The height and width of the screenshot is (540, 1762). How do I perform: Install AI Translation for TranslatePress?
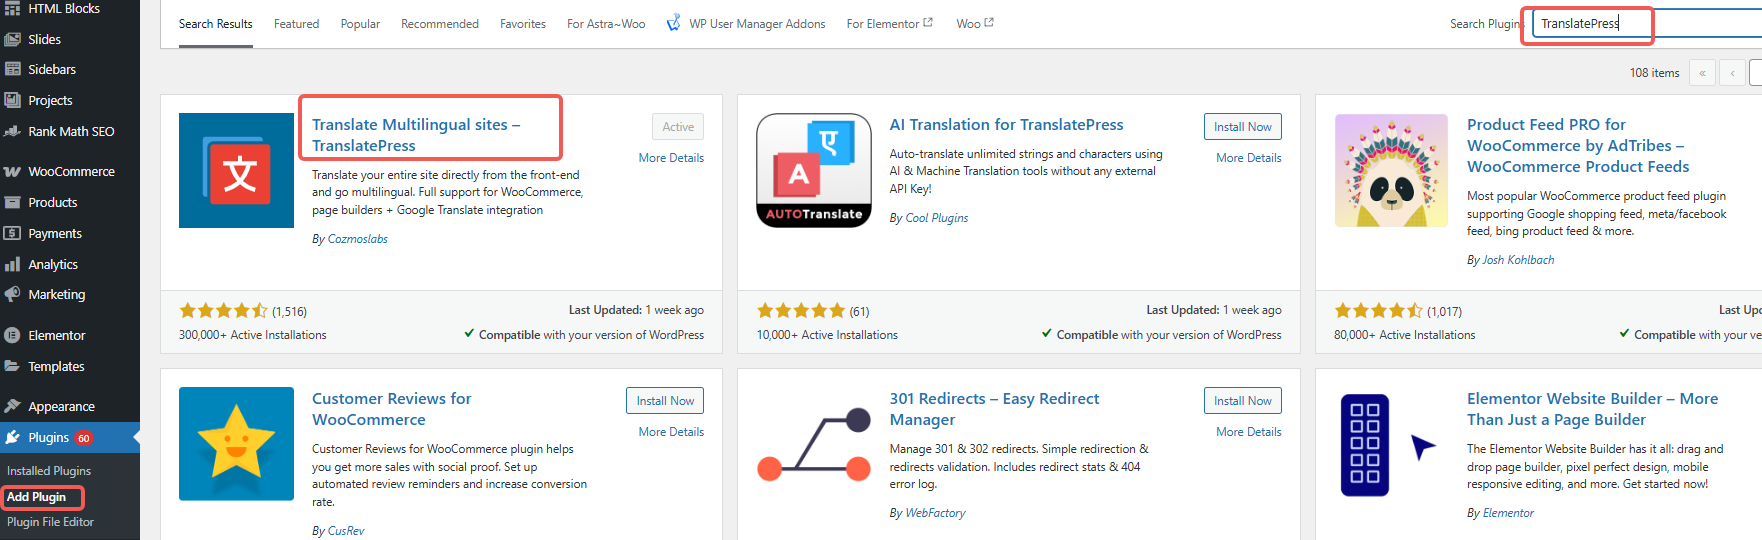click(1242, 127)
